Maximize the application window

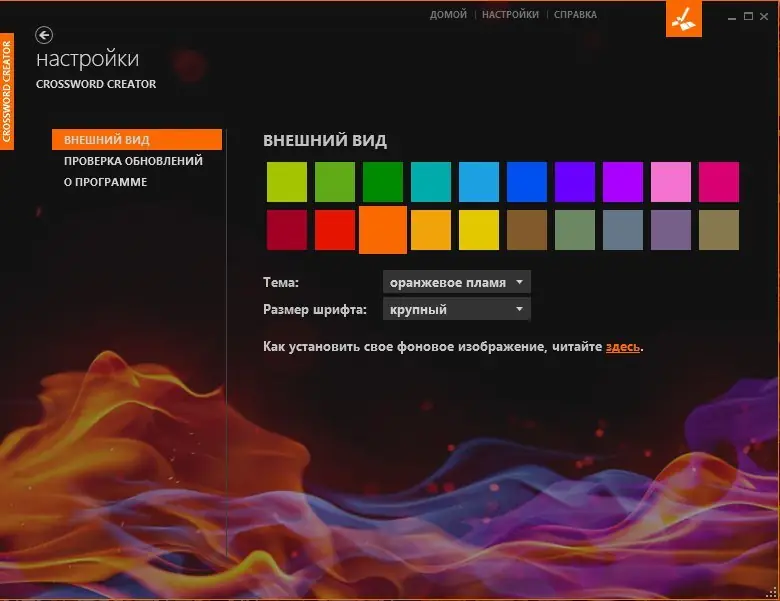(x=748, y=16)
